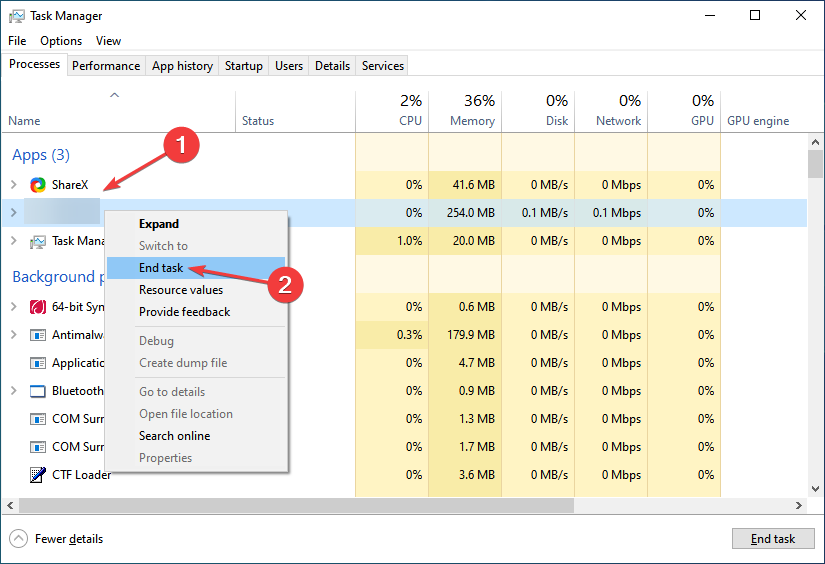Expand the 64-bit Synaptics process
Image resolution: width=825 pixels, height=564 pixels.
(x=14, y=307)
